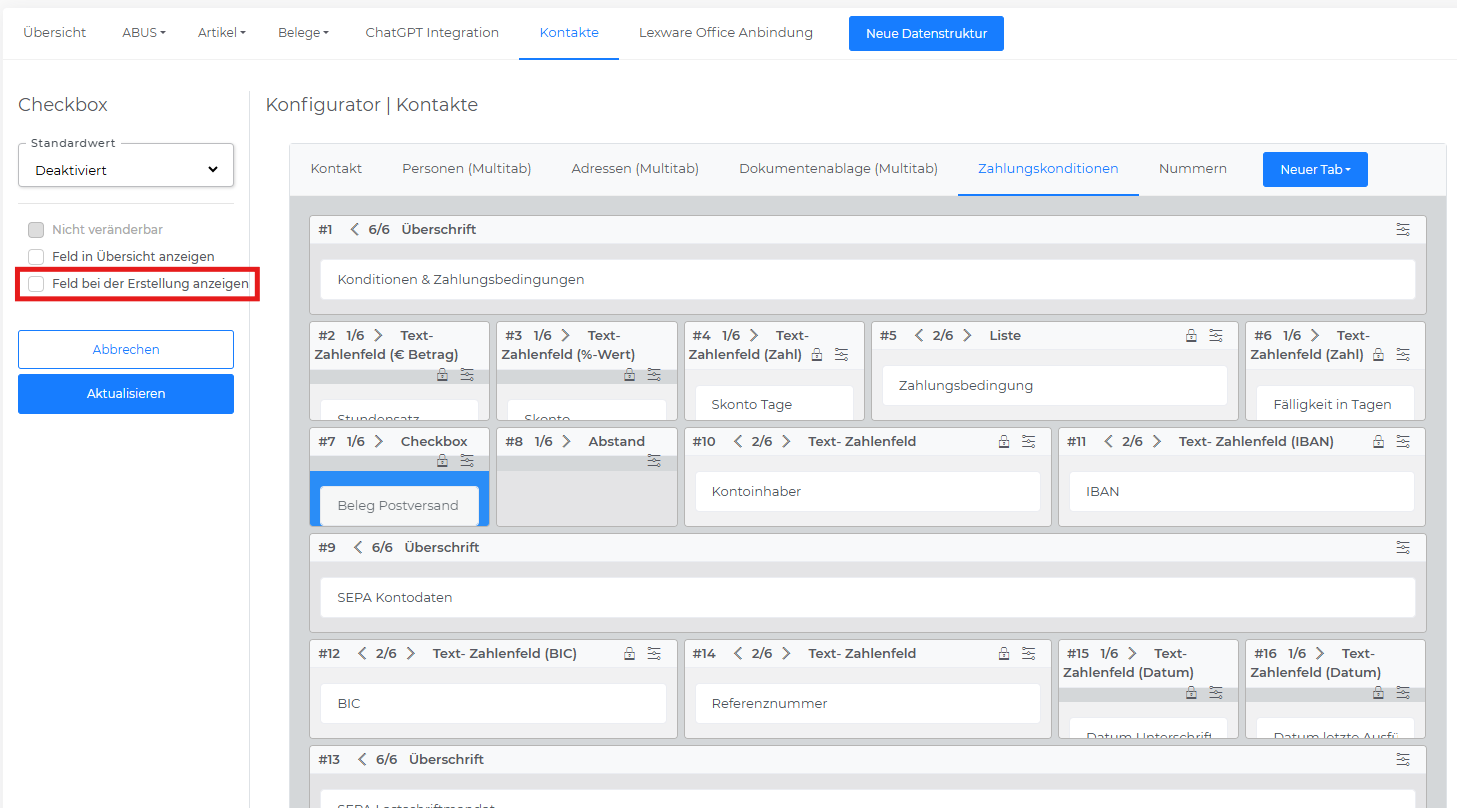Screen dimensions: 1457x808
Task: Expand the ABUS menu
Action: tap(144, 33)
